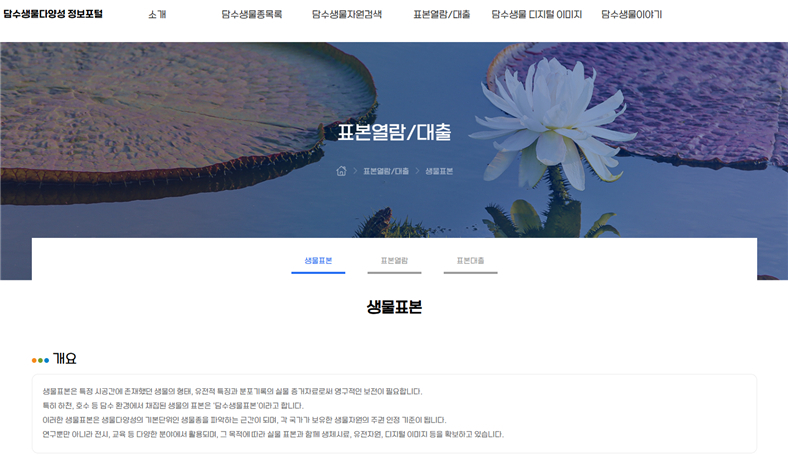Click the 개요 section heading text

pyautogui.click(x=65, y=359)
